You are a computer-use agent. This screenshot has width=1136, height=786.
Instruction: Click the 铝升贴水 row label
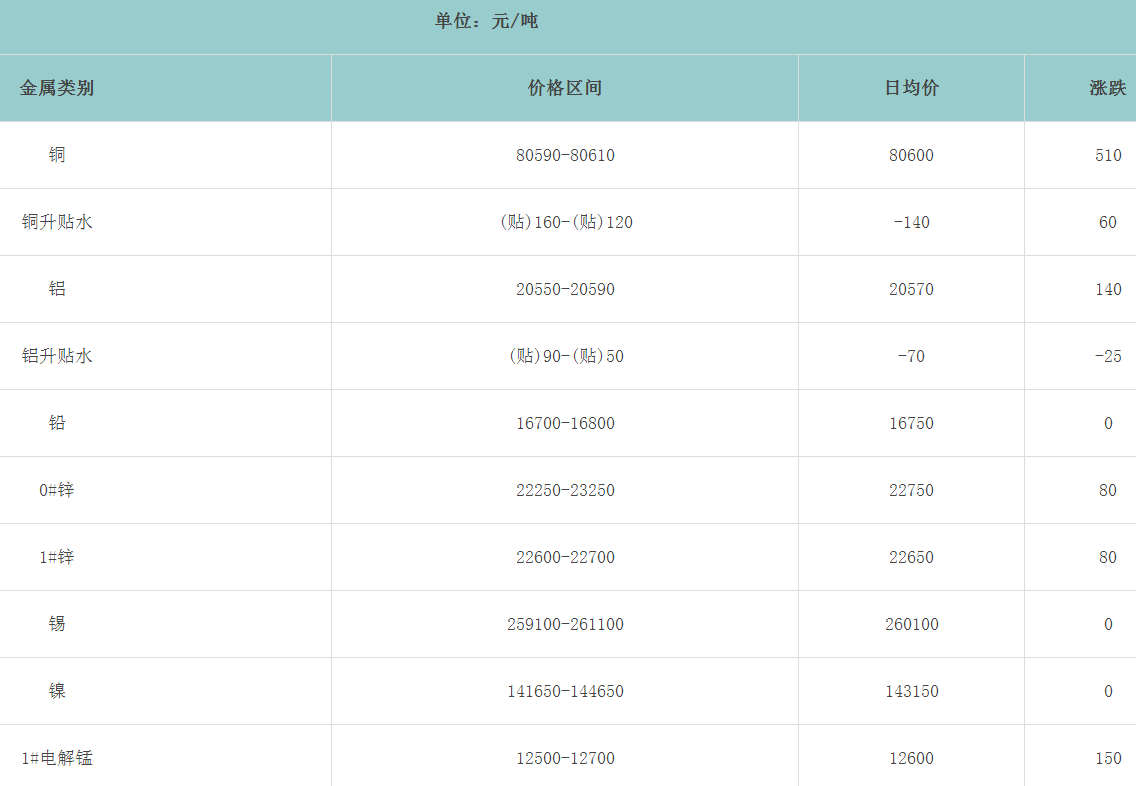(57, 356)
